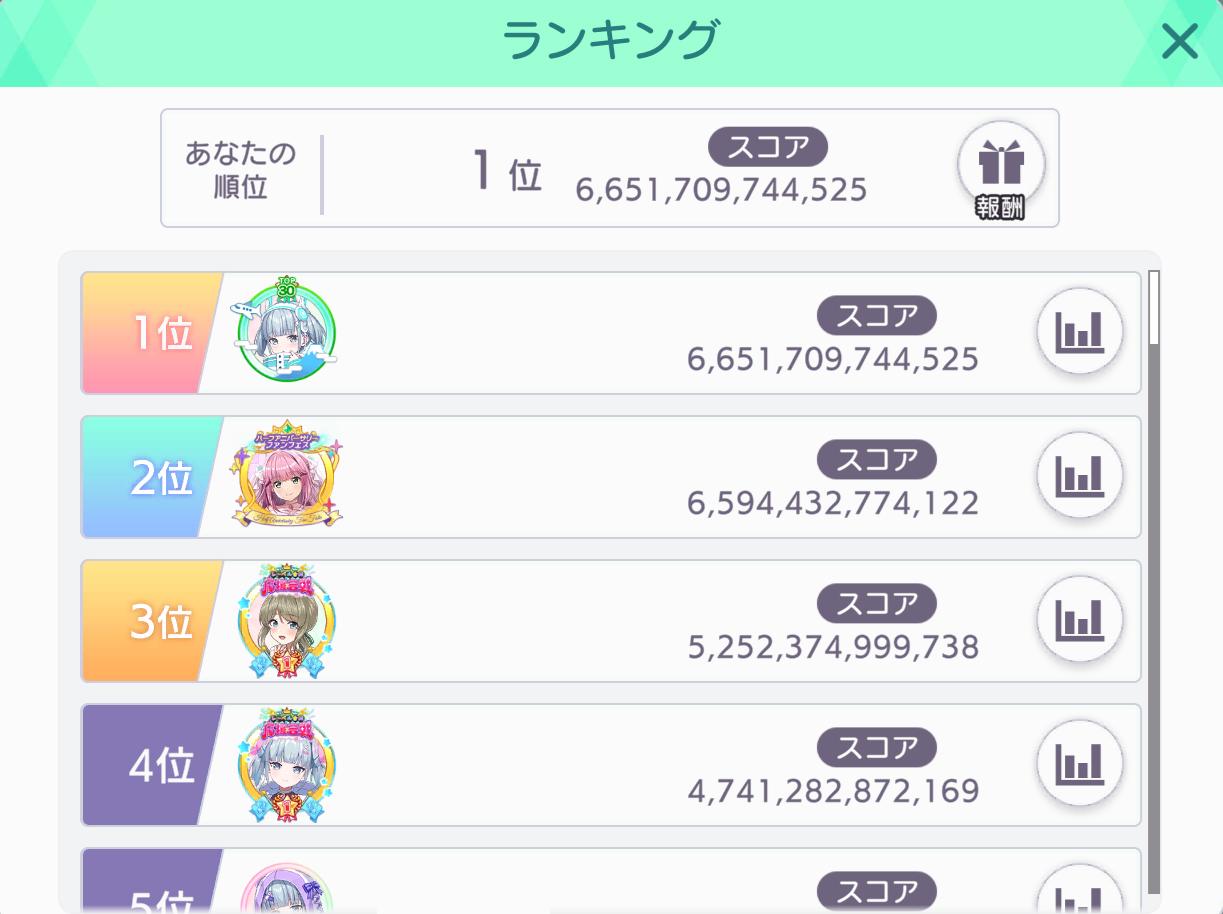Screen dimensions: 1223x914
Task: Open score chart for 5th place entry
Action: [1080, 895]
